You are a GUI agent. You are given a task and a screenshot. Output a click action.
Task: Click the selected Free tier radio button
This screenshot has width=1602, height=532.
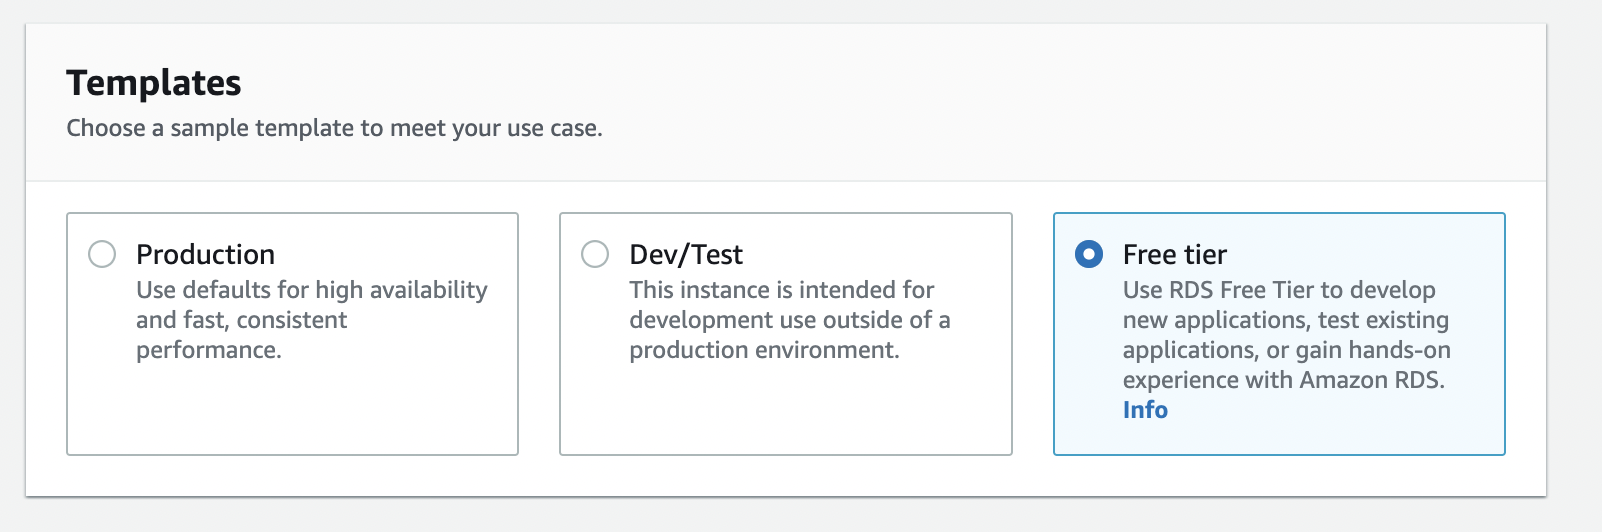click(1088, 254)
